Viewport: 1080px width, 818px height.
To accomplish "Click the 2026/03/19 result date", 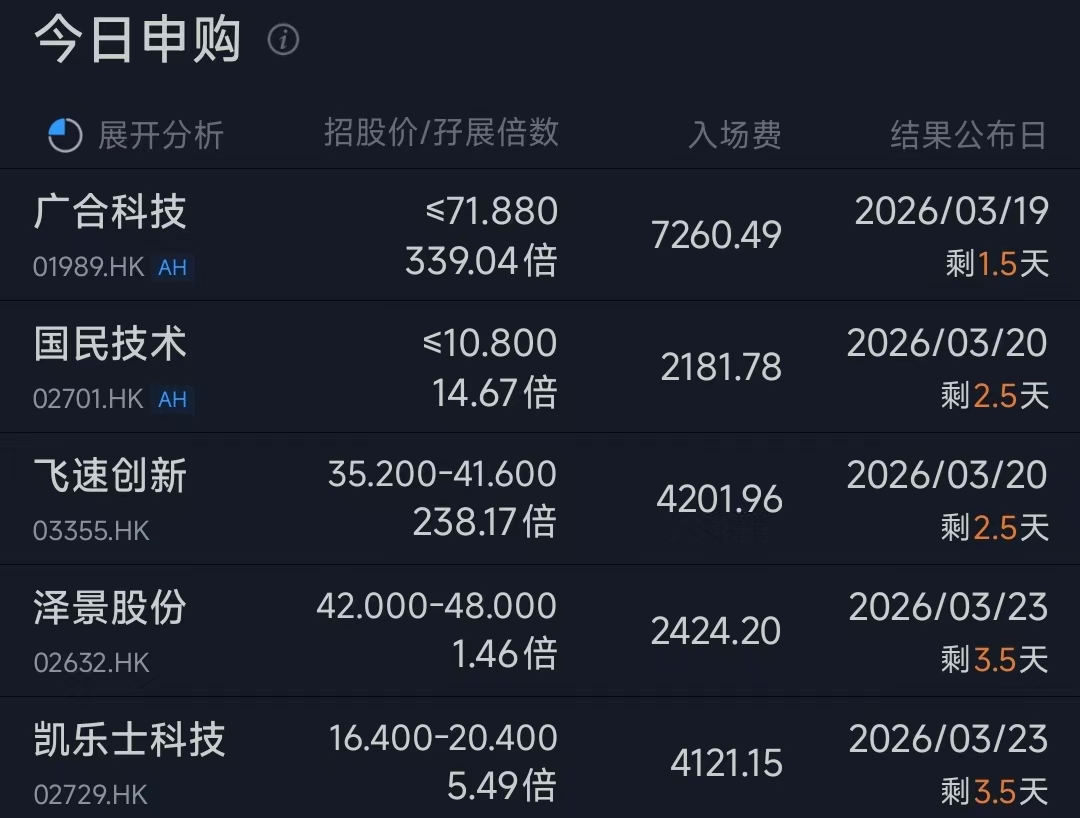I will tap(951, 211).
